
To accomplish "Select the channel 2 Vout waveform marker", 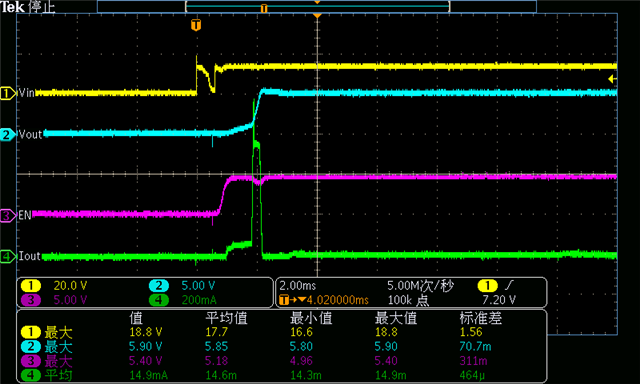I will click(x=7, y=134).
